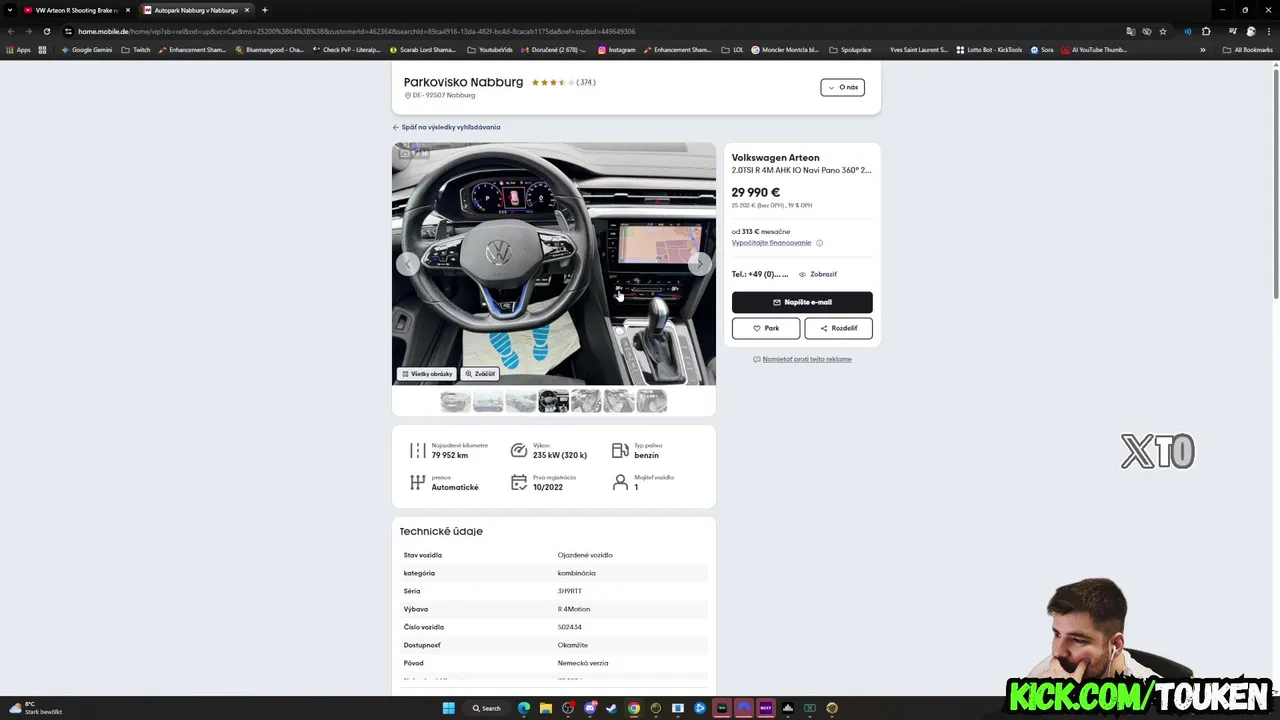Show next photo with right gallery arrow

700,264
